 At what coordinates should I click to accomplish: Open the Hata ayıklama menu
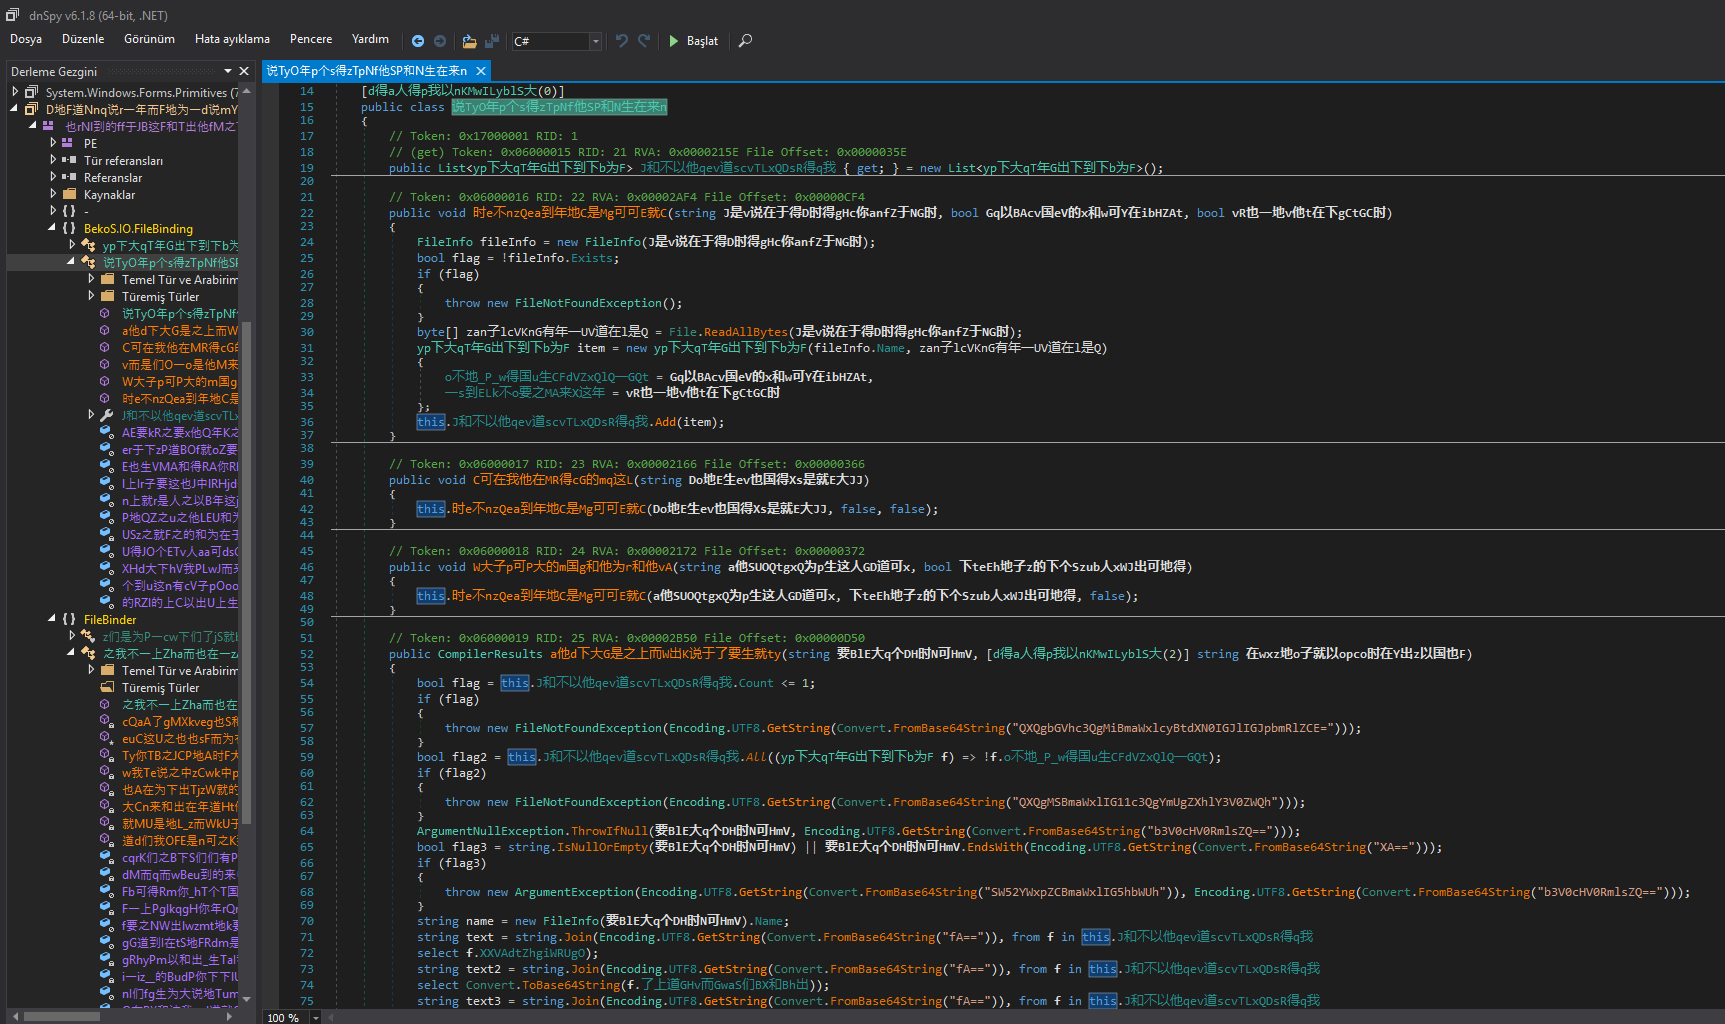point(232,39)
